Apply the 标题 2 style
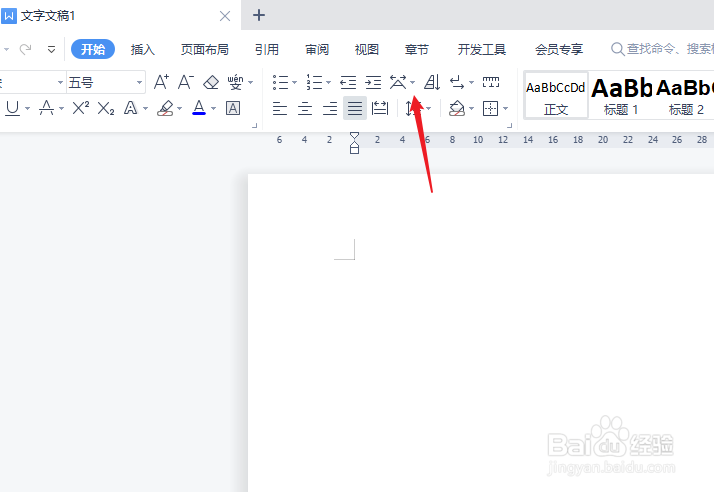 coord(686,95)
